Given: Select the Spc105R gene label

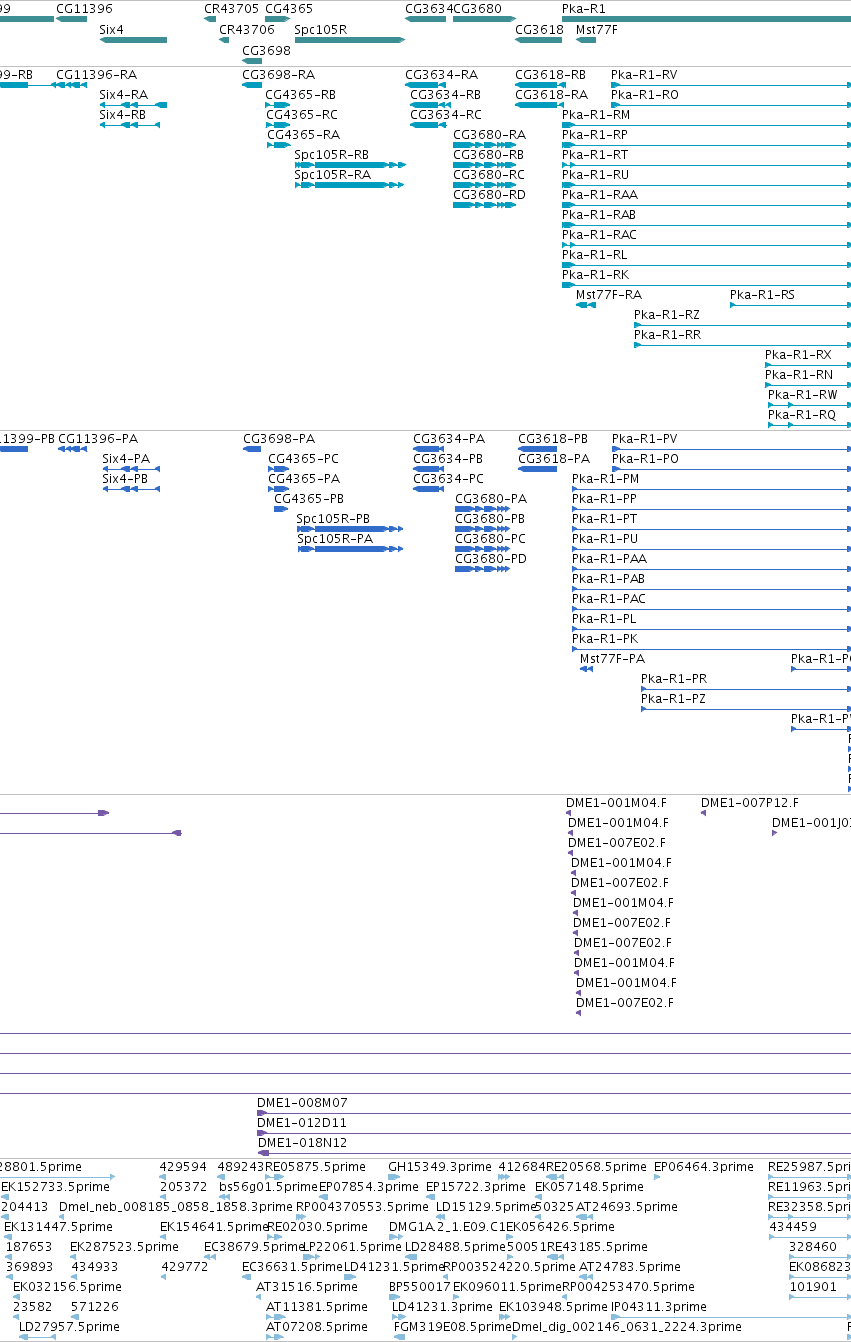Looking at the screenshot, I should click(x=320, y=29).
